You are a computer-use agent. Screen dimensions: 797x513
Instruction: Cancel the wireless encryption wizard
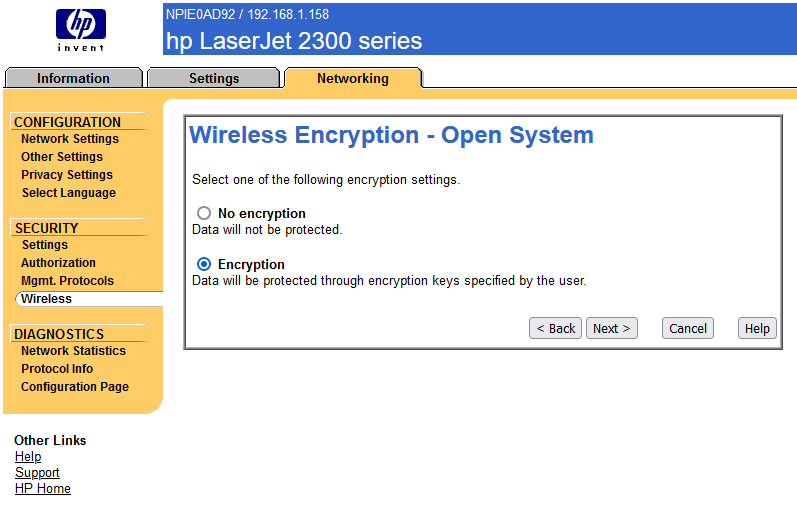tap(688, 328)
